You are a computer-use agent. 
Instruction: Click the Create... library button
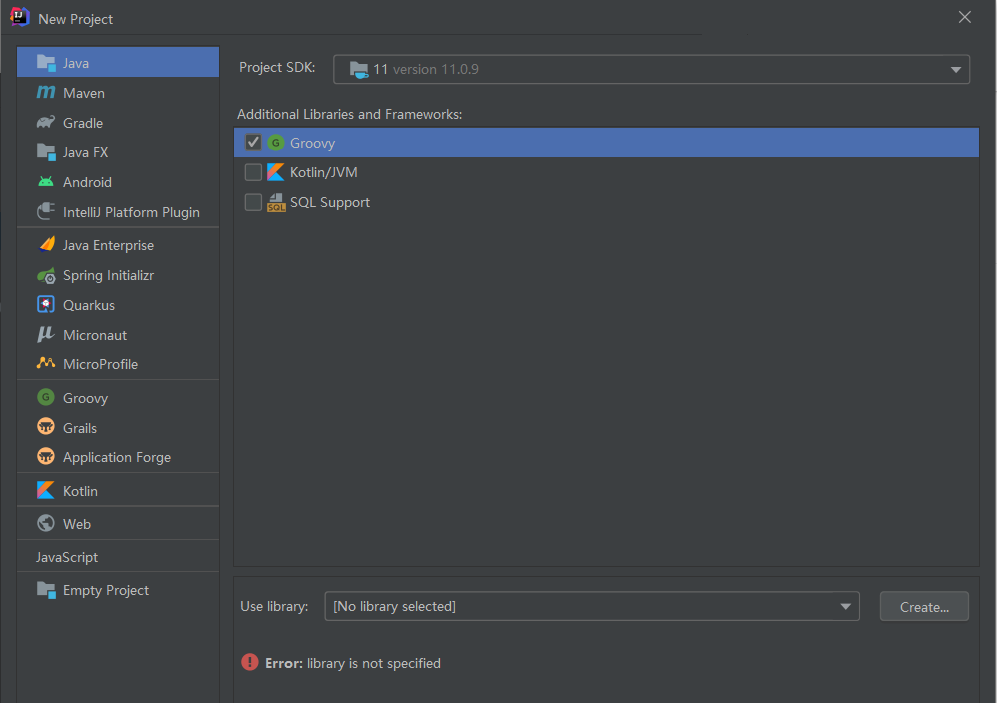pyautogui.click(x=924, y=606)
